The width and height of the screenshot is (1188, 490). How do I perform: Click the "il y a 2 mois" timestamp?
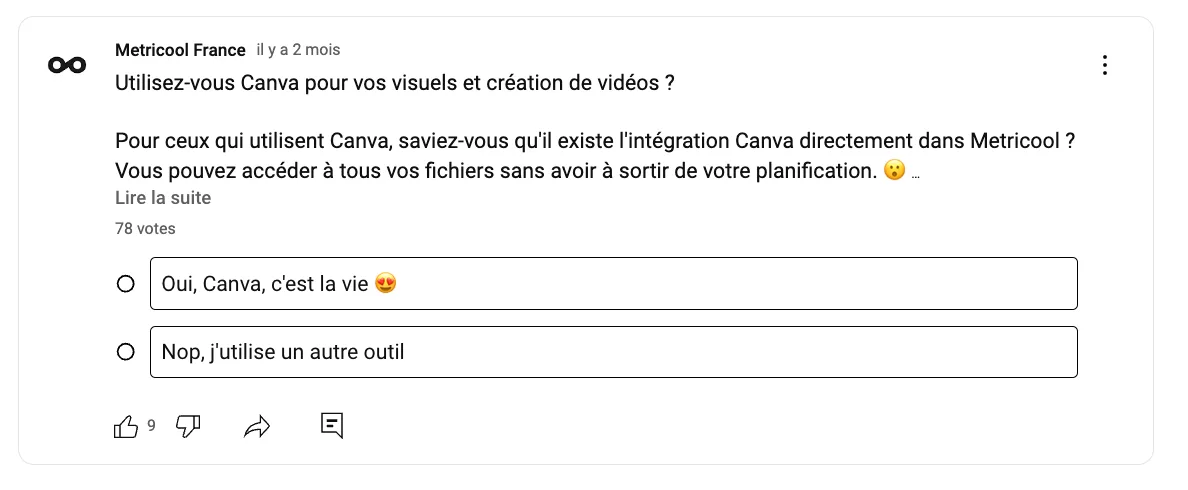click(297, 50)
